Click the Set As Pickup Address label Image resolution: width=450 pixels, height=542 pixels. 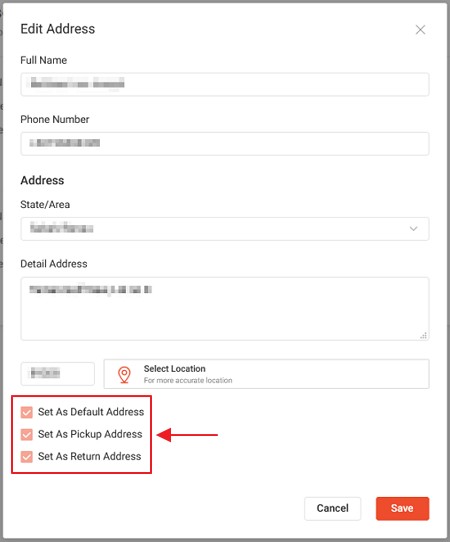click(90, 434)
